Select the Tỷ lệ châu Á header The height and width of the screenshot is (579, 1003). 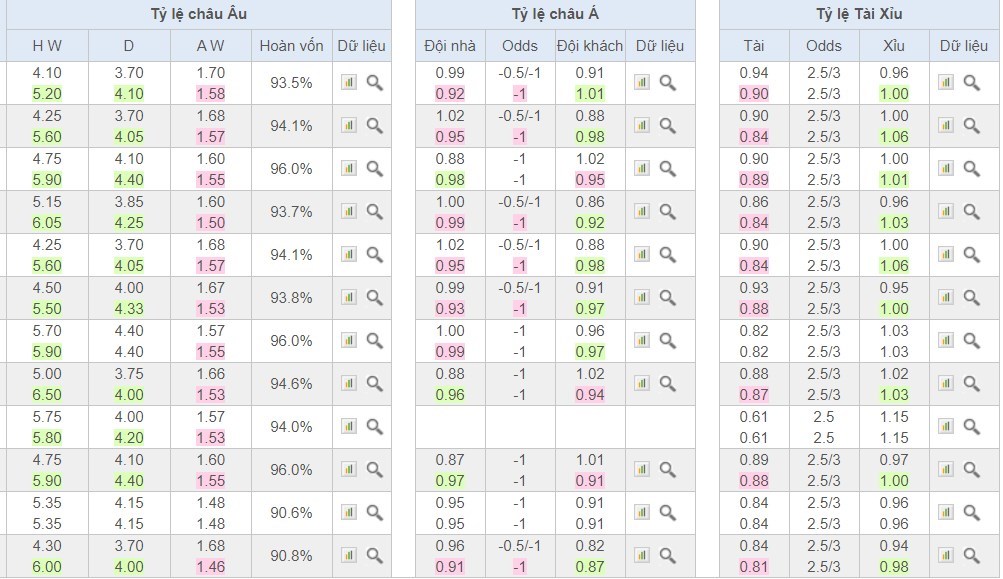pyautogui.click(x=554, y=14)
